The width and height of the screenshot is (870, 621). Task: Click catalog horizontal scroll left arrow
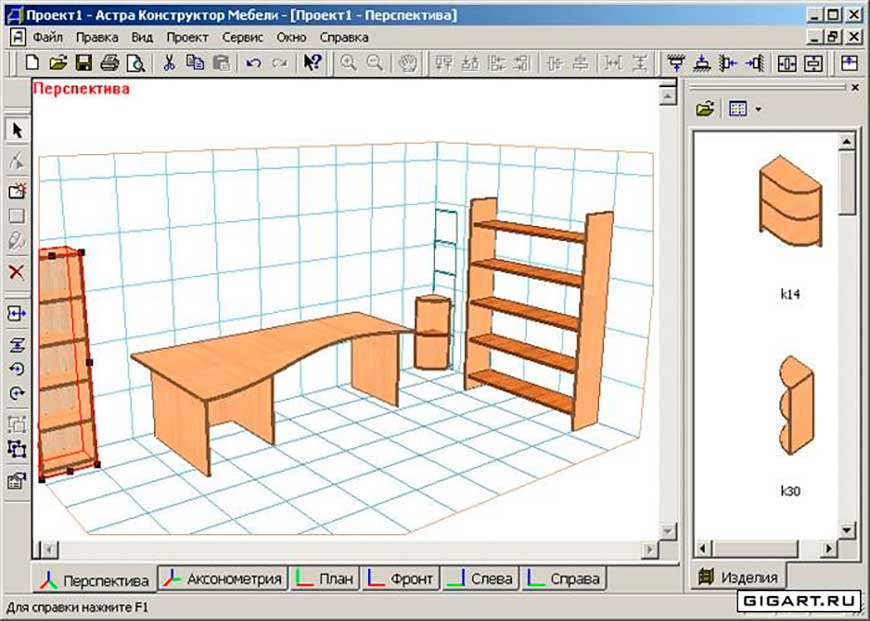pos(702,549)
